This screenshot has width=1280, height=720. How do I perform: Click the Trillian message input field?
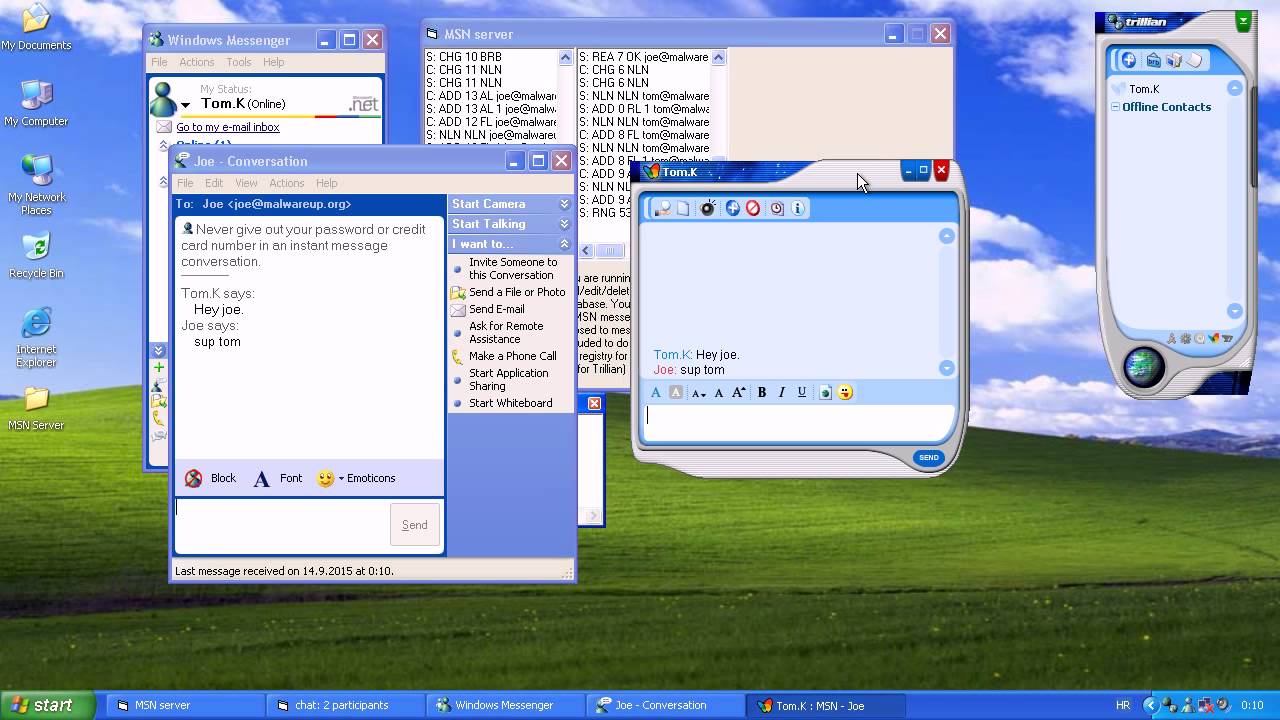coord(797,422)
